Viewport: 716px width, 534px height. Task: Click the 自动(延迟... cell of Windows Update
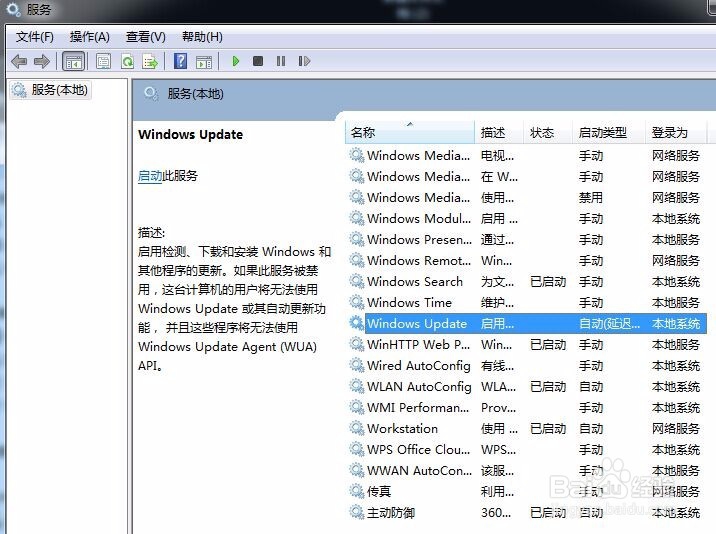(609, 323)
